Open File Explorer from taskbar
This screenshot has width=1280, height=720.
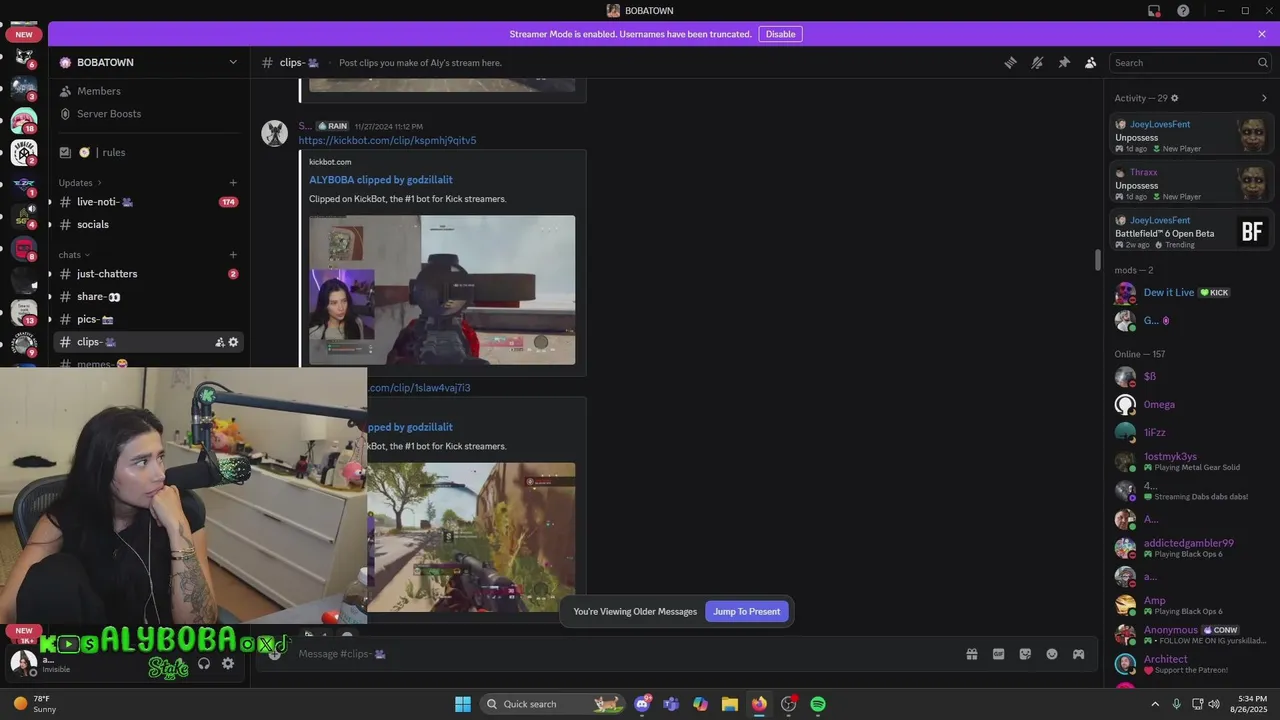coord(730,704)
